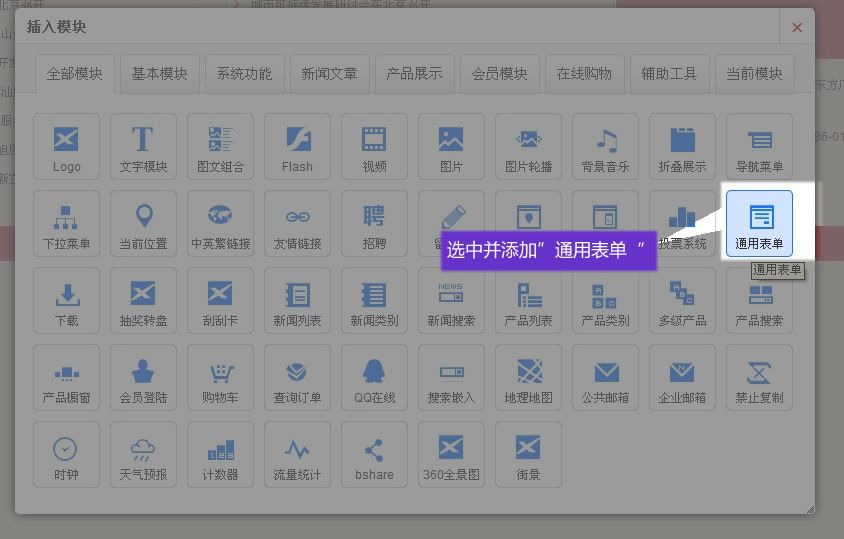Insert the 天气预报 weather module
Viewport: 844px width, 539px height.
[143, 454]
